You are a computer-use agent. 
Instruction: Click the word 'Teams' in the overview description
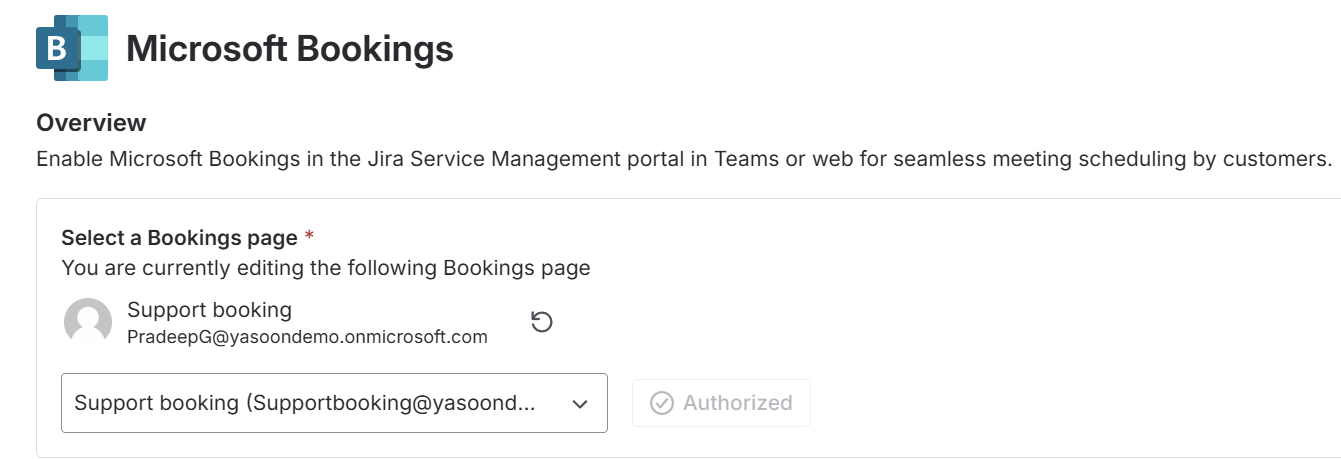746,159
